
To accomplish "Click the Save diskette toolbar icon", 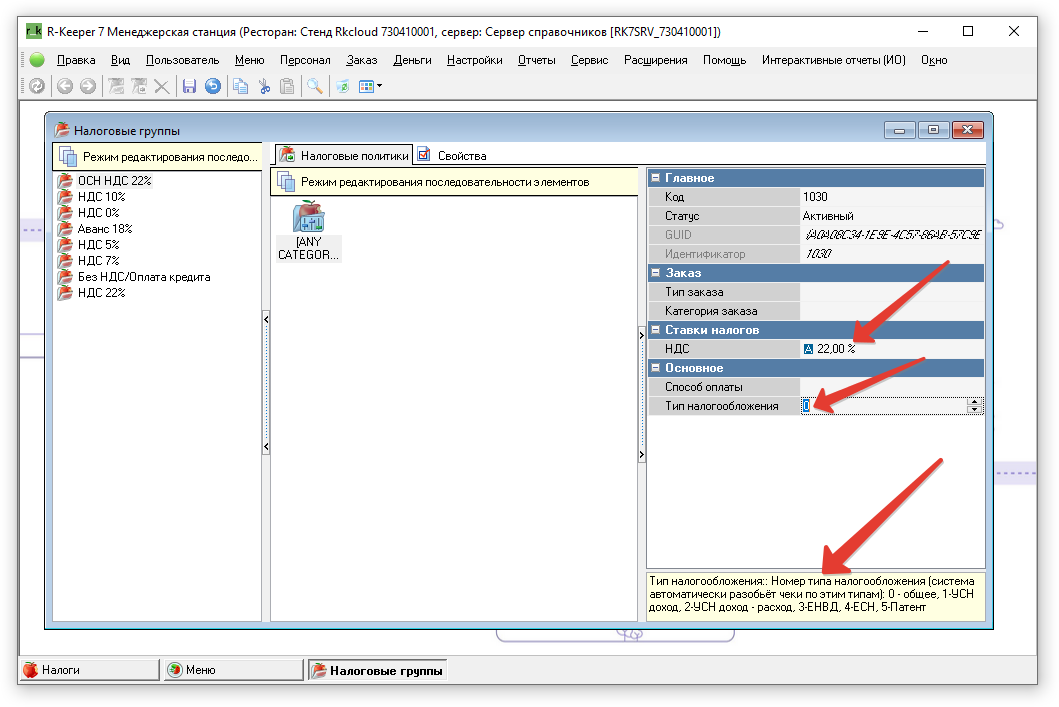I will 189,87.
